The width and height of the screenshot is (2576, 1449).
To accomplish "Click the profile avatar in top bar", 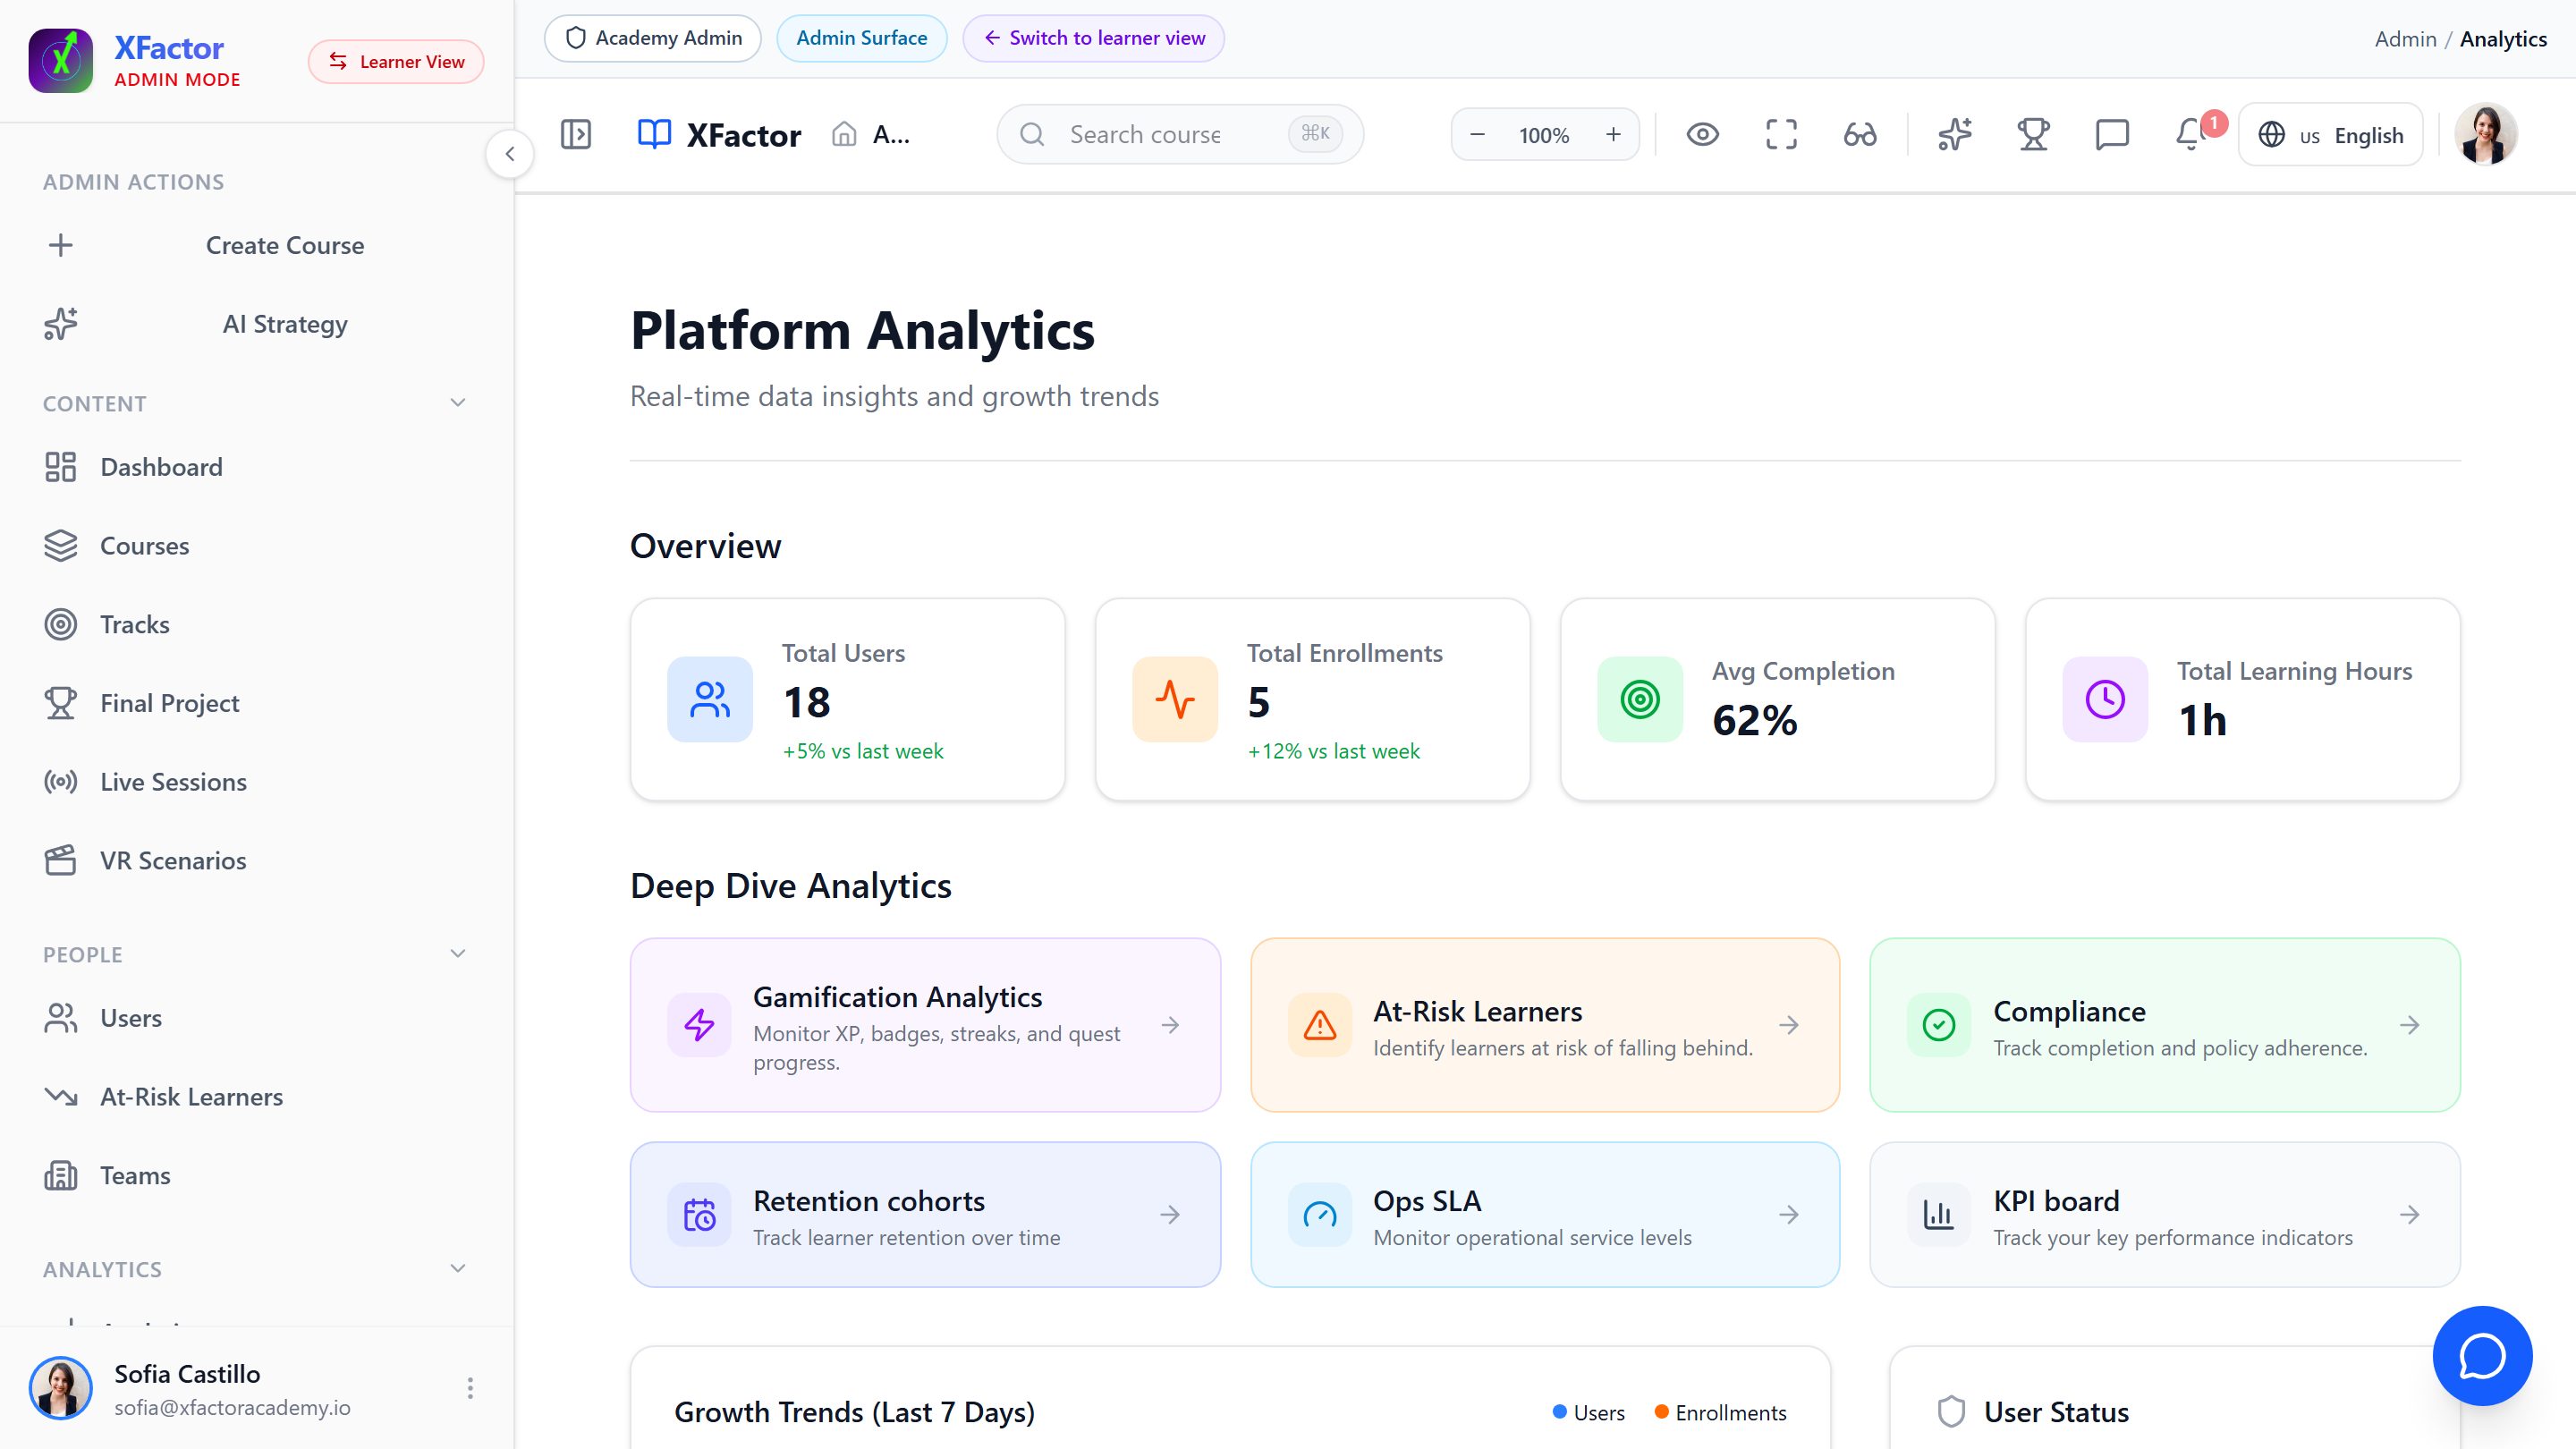I will click(x=2485, y=134).
